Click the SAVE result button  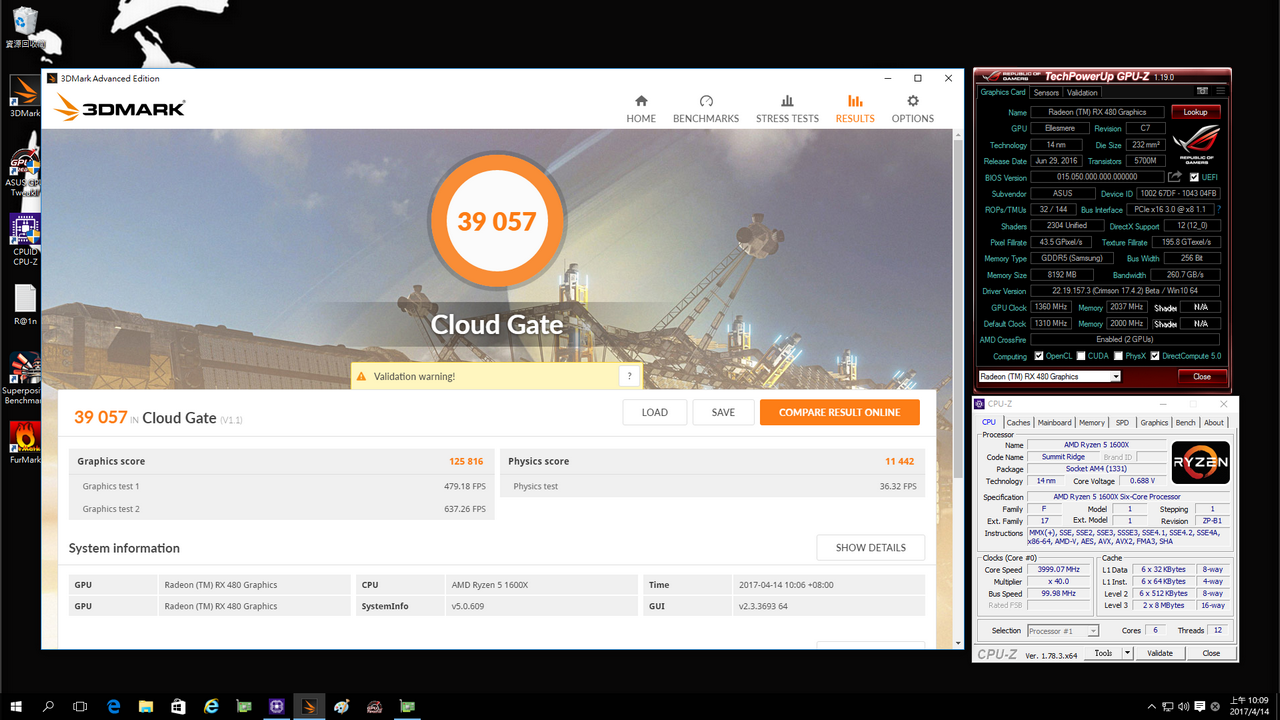tap(723, 412)
